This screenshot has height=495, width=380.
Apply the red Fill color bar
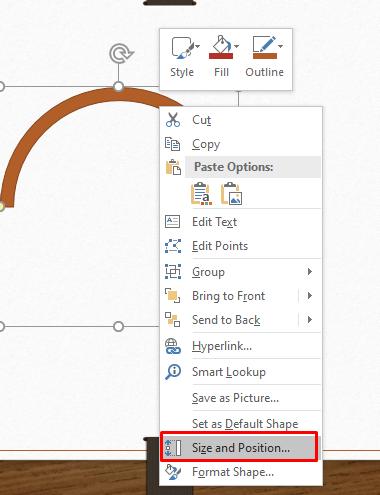point(221,56)
